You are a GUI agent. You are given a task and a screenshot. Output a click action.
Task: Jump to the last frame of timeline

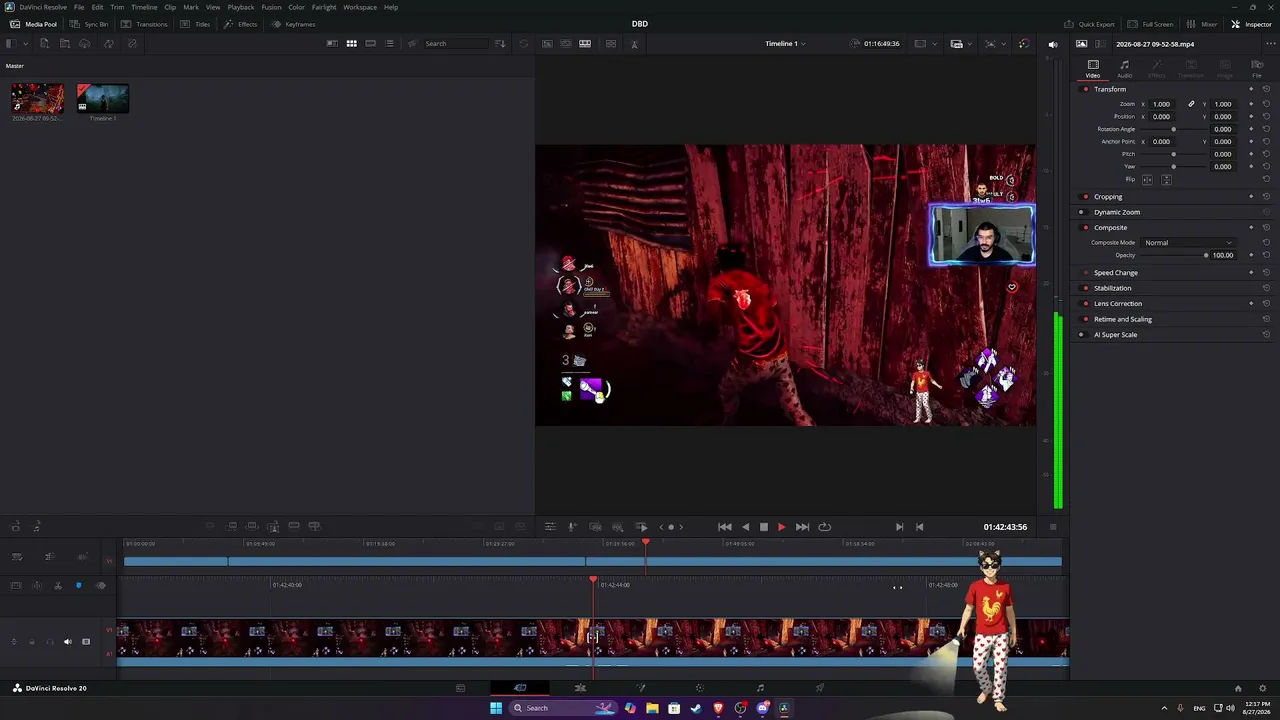(802, 527)
